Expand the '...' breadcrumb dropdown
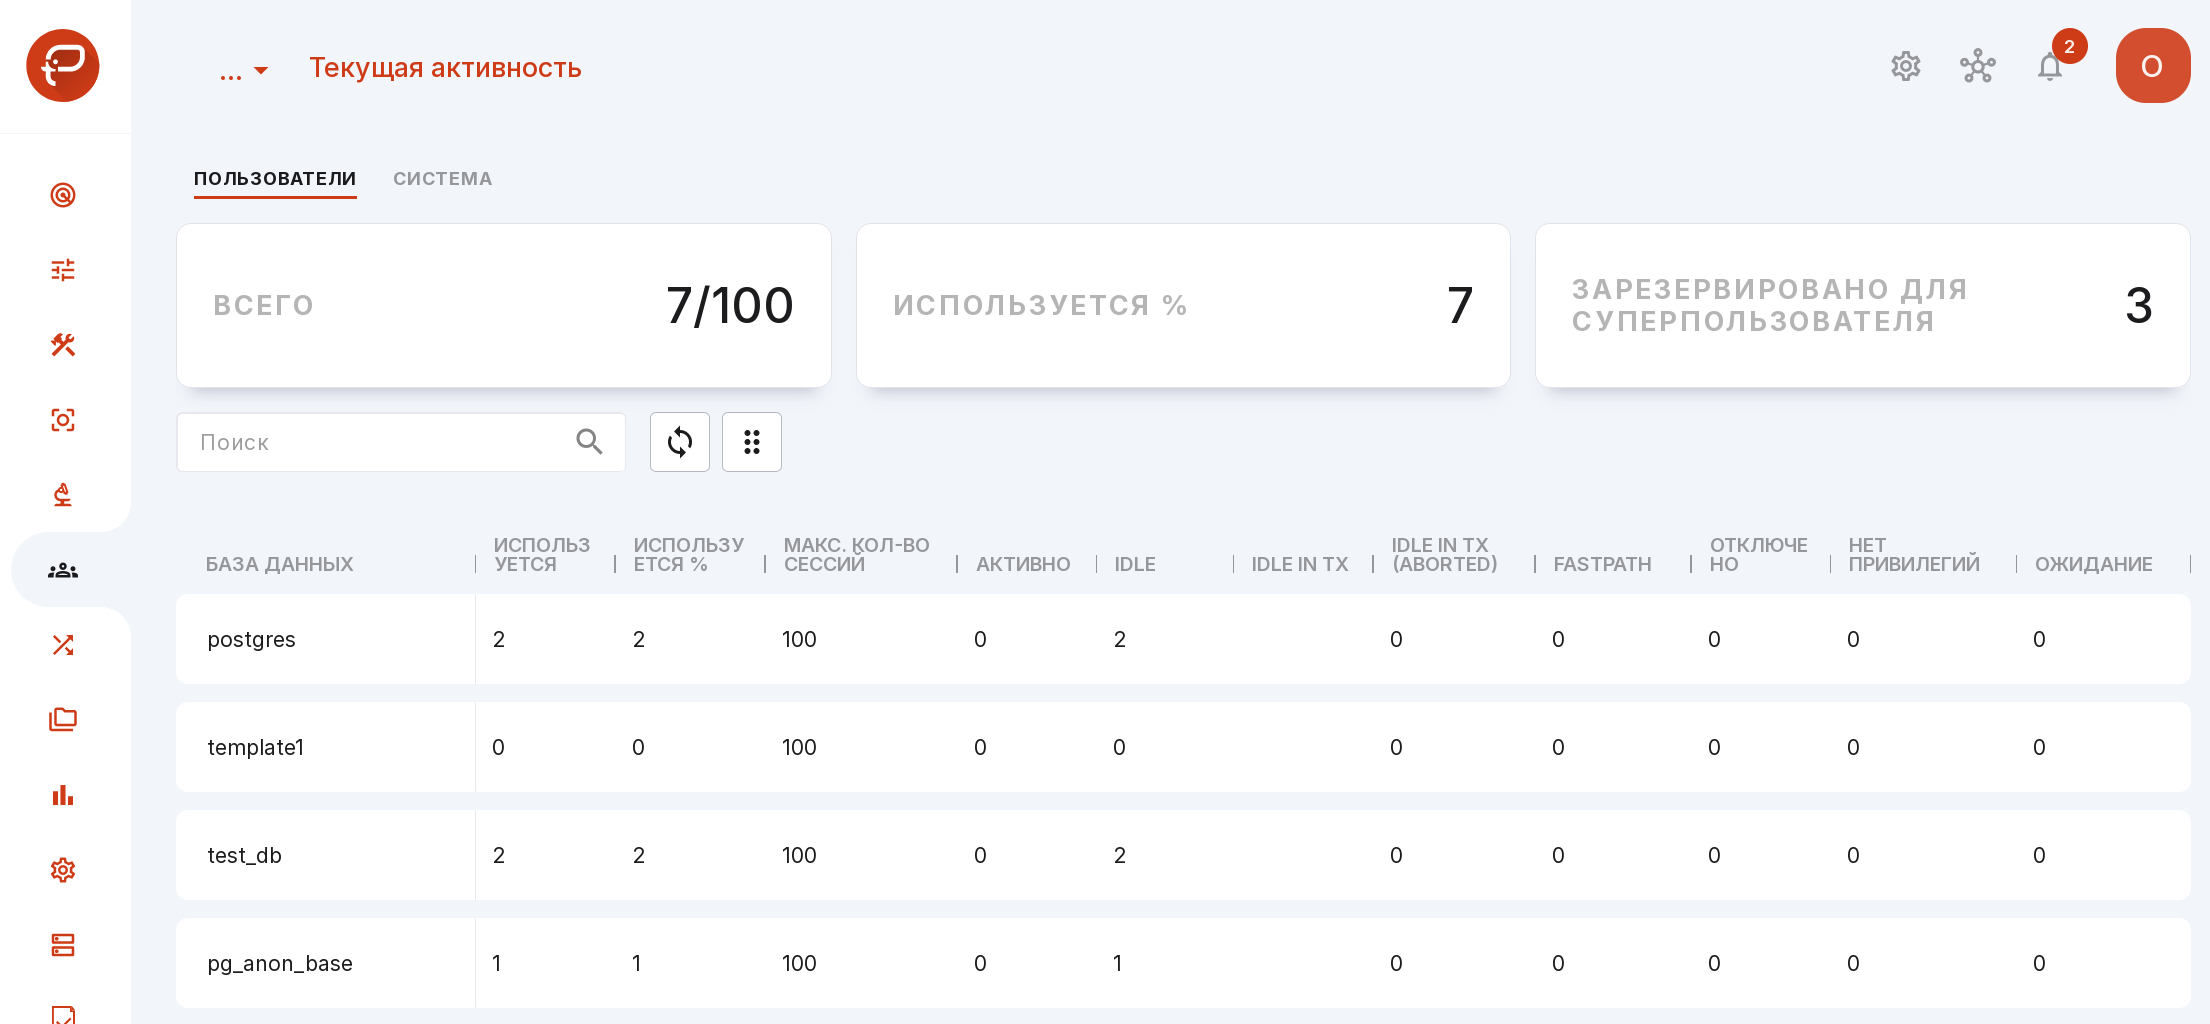 (x=243, y=70)
